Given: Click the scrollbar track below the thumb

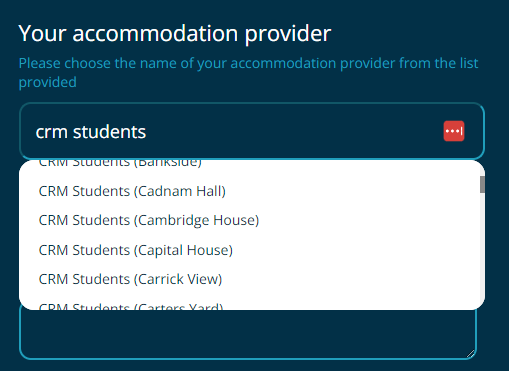Looking at the screenshot, I should click(482, 247).
